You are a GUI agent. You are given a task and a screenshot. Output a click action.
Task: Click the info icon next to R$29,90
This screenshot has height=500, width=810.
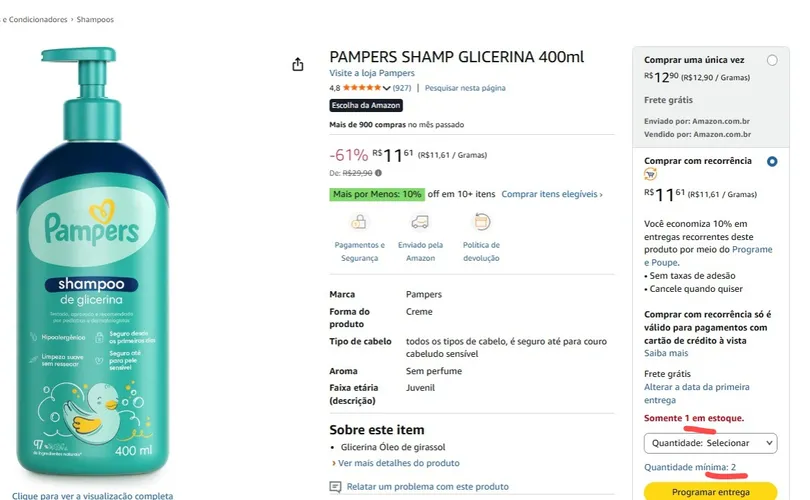(378, 173)
